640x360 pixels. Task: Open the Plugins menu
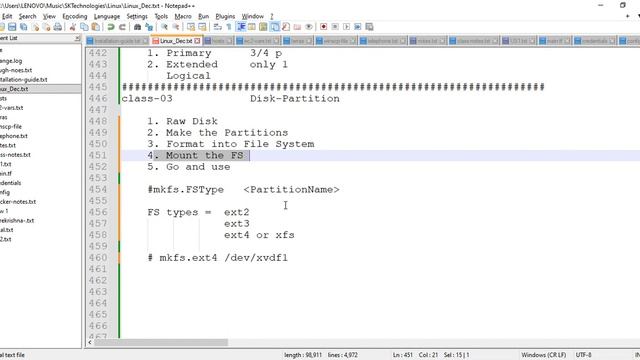pos(225,16)
